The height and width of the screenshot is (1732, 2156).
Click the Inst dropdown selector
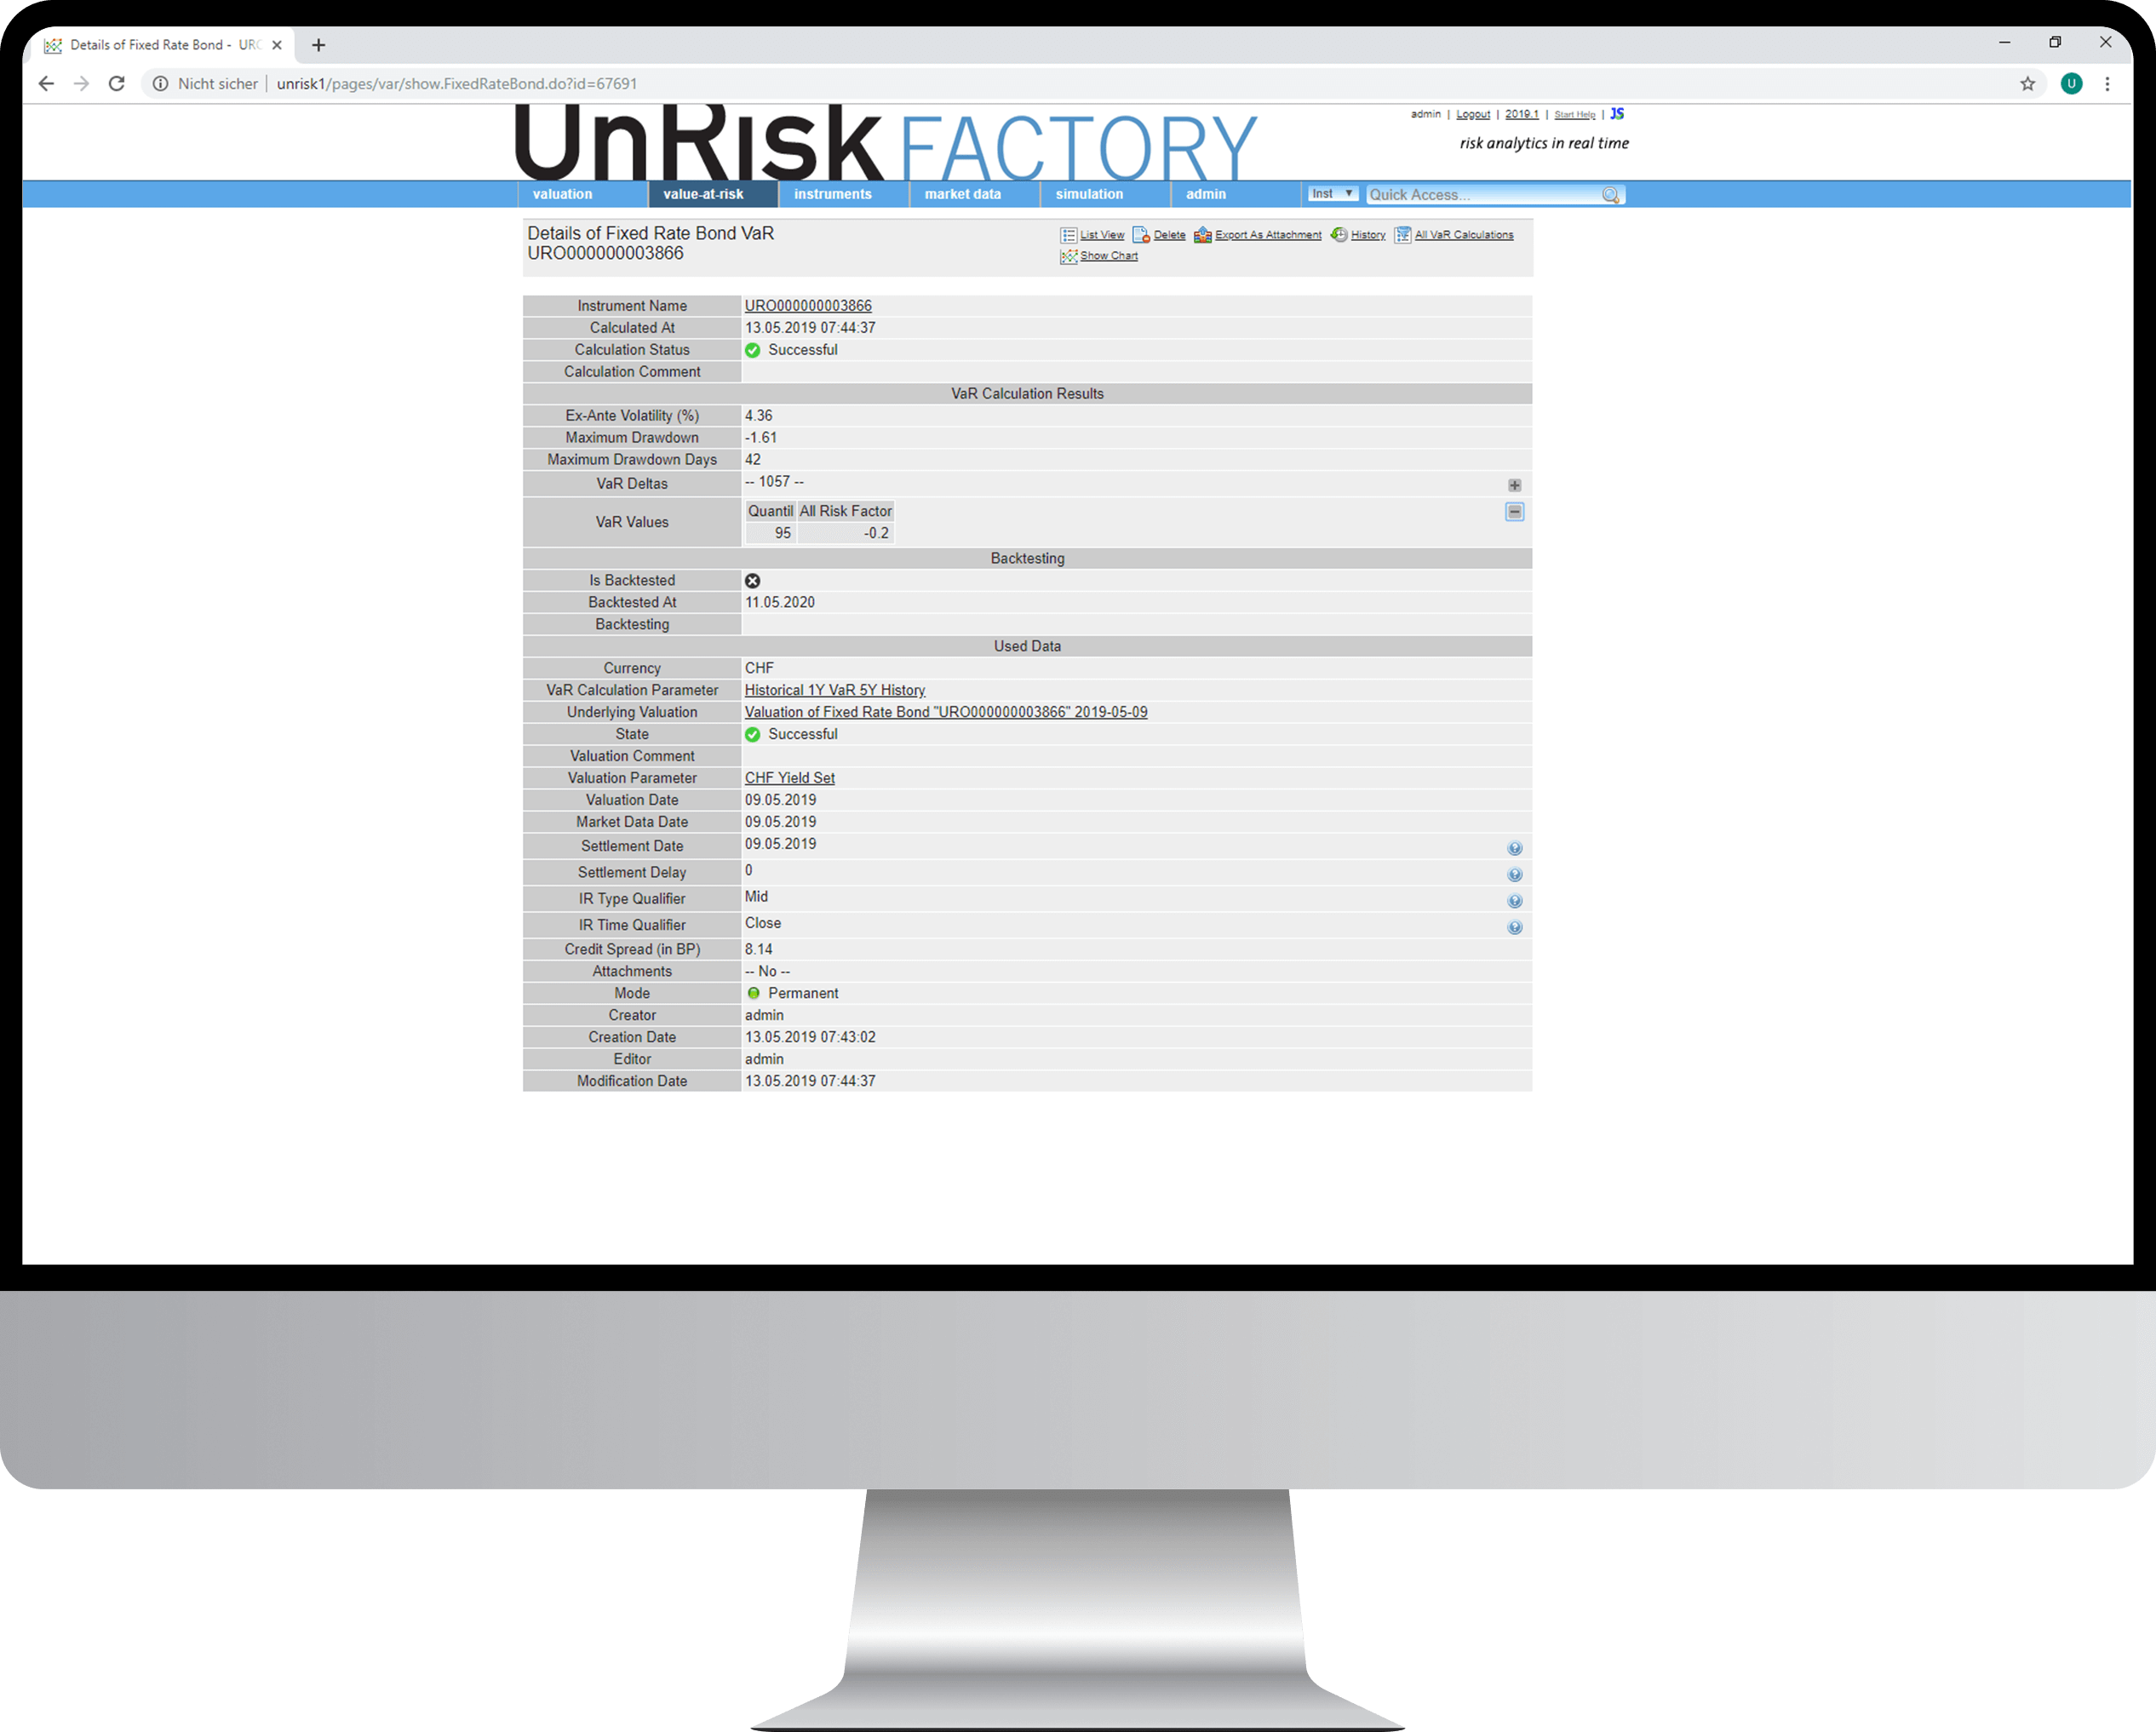1333,192
